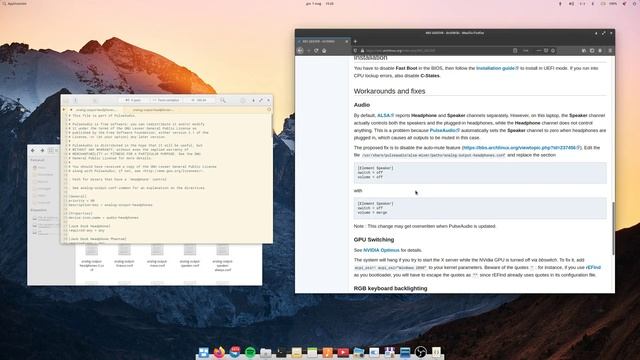Open the syntax language dropdown in editor
Image resolution: width=640 pixels, height=360 pixels.
click(166, 100)
